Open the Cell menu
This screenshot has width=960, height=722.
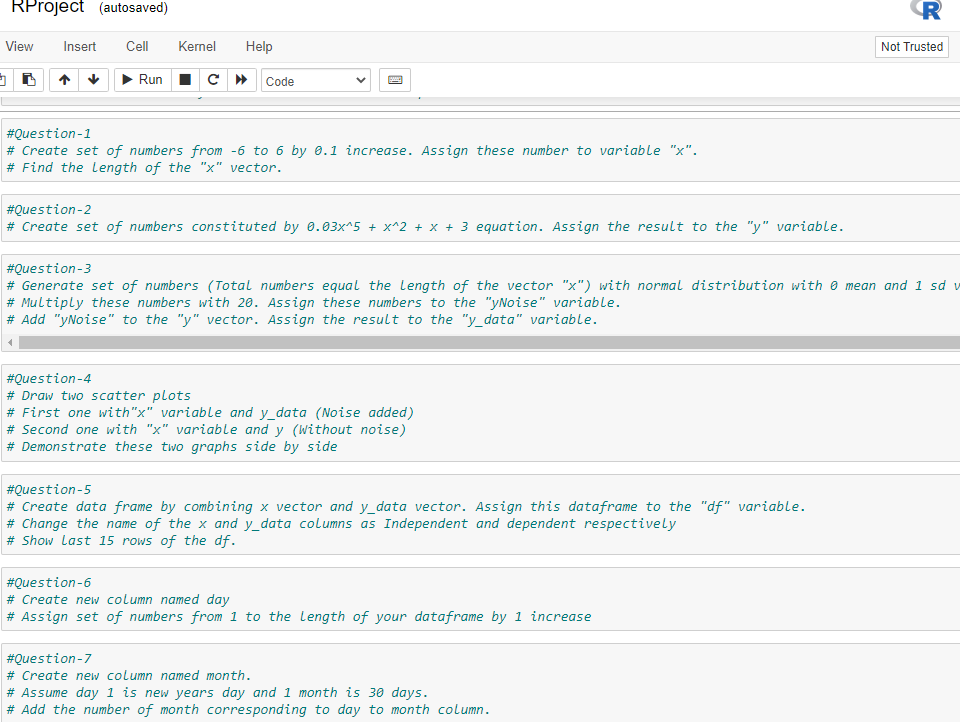pos(136,46)
